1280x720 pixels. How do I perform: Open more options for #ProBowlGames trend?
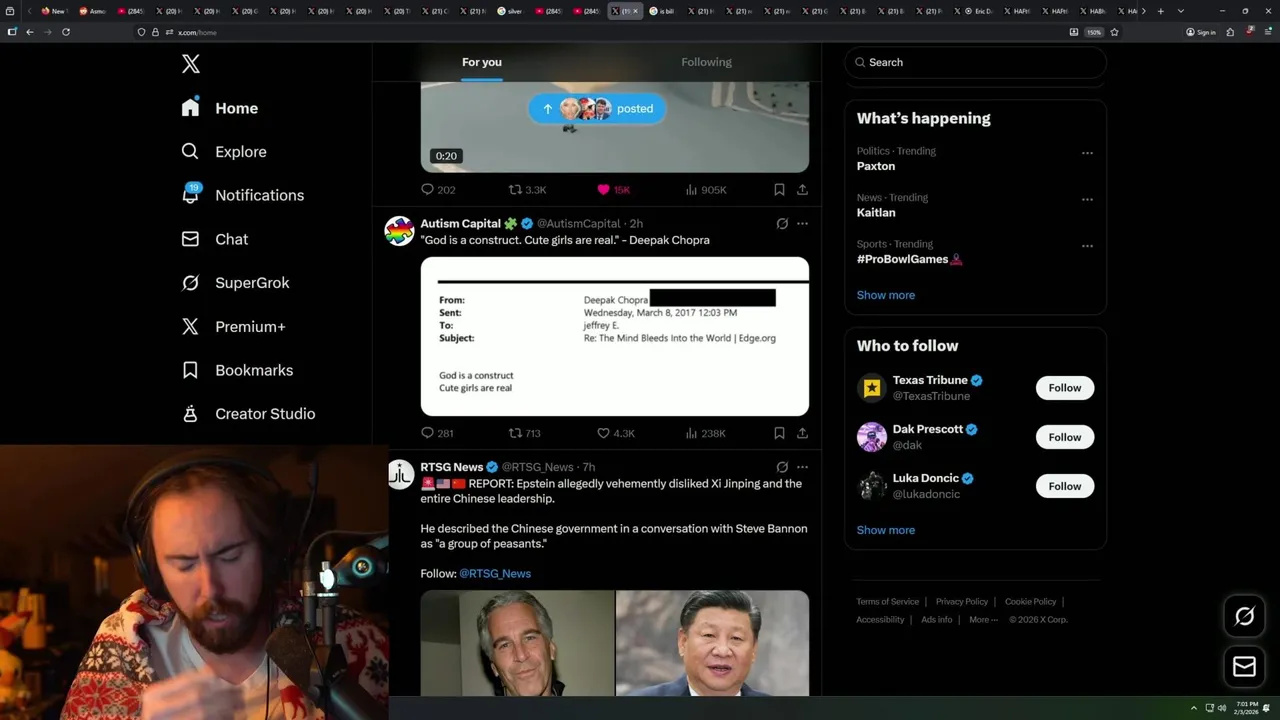coord(1087,246)
